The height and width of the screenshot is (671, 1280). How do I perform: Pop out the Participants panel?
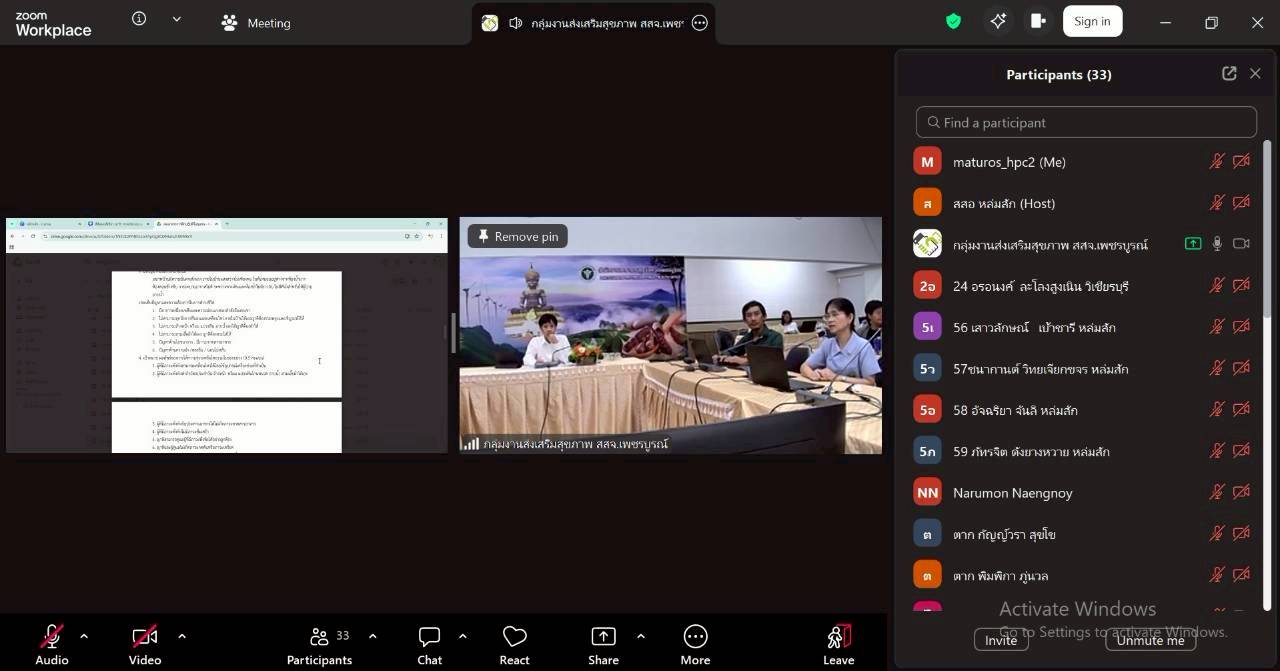1229,74
